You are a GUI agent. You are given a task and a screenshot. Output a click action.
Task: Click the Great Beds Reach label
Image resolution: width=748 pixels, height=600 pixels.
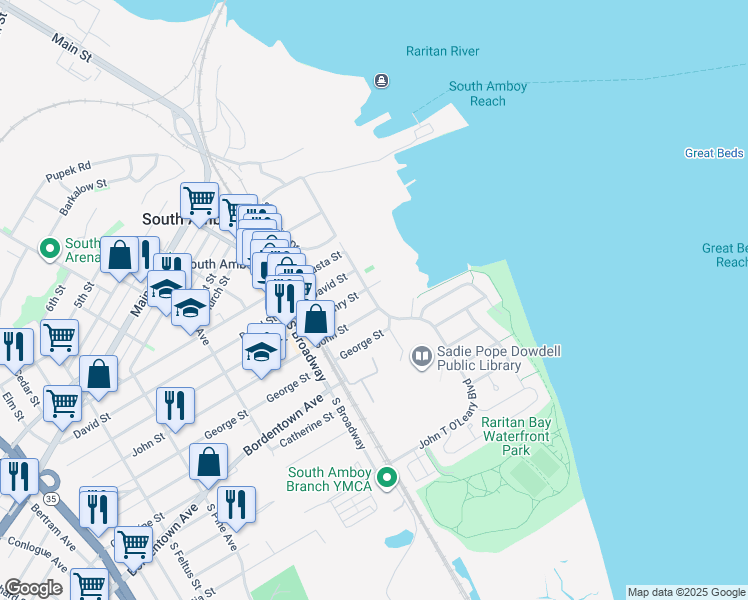(x=726, y=255)
